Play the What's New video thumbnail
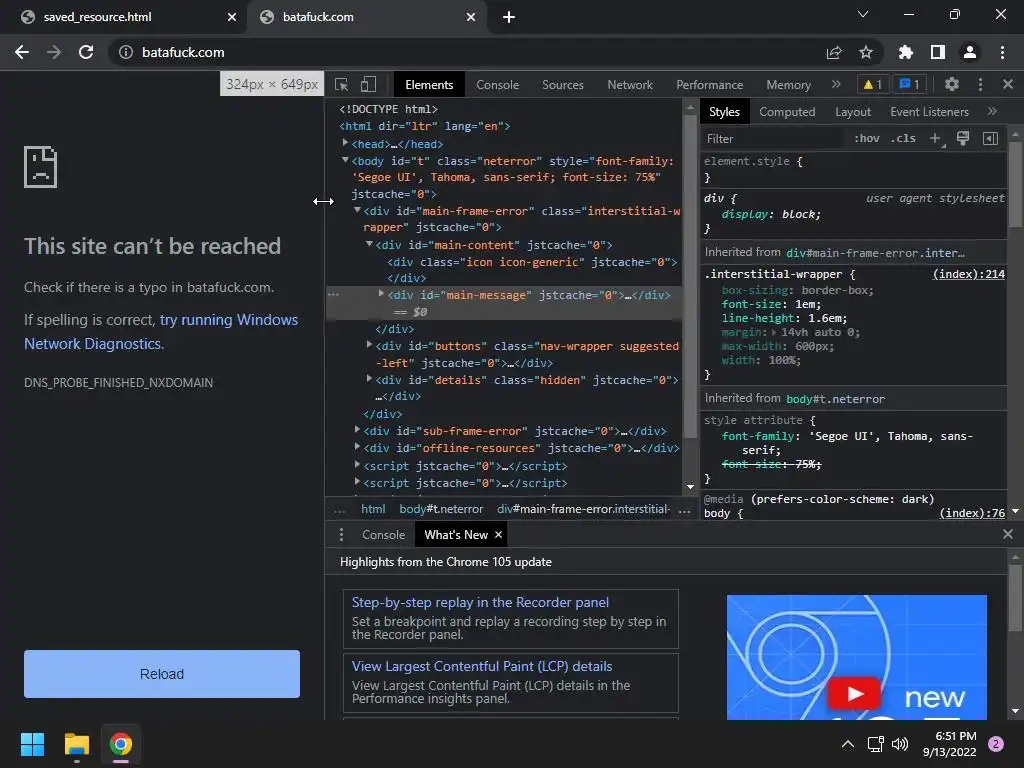1024x768 pixels. pyautogui.click(x=854, y=693)
